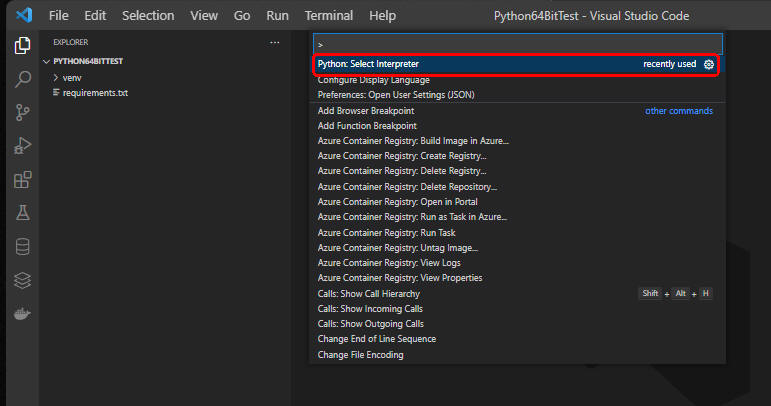Open the Edit menu
This screenshot has height=406, width=771.
(x=95, y=16)
